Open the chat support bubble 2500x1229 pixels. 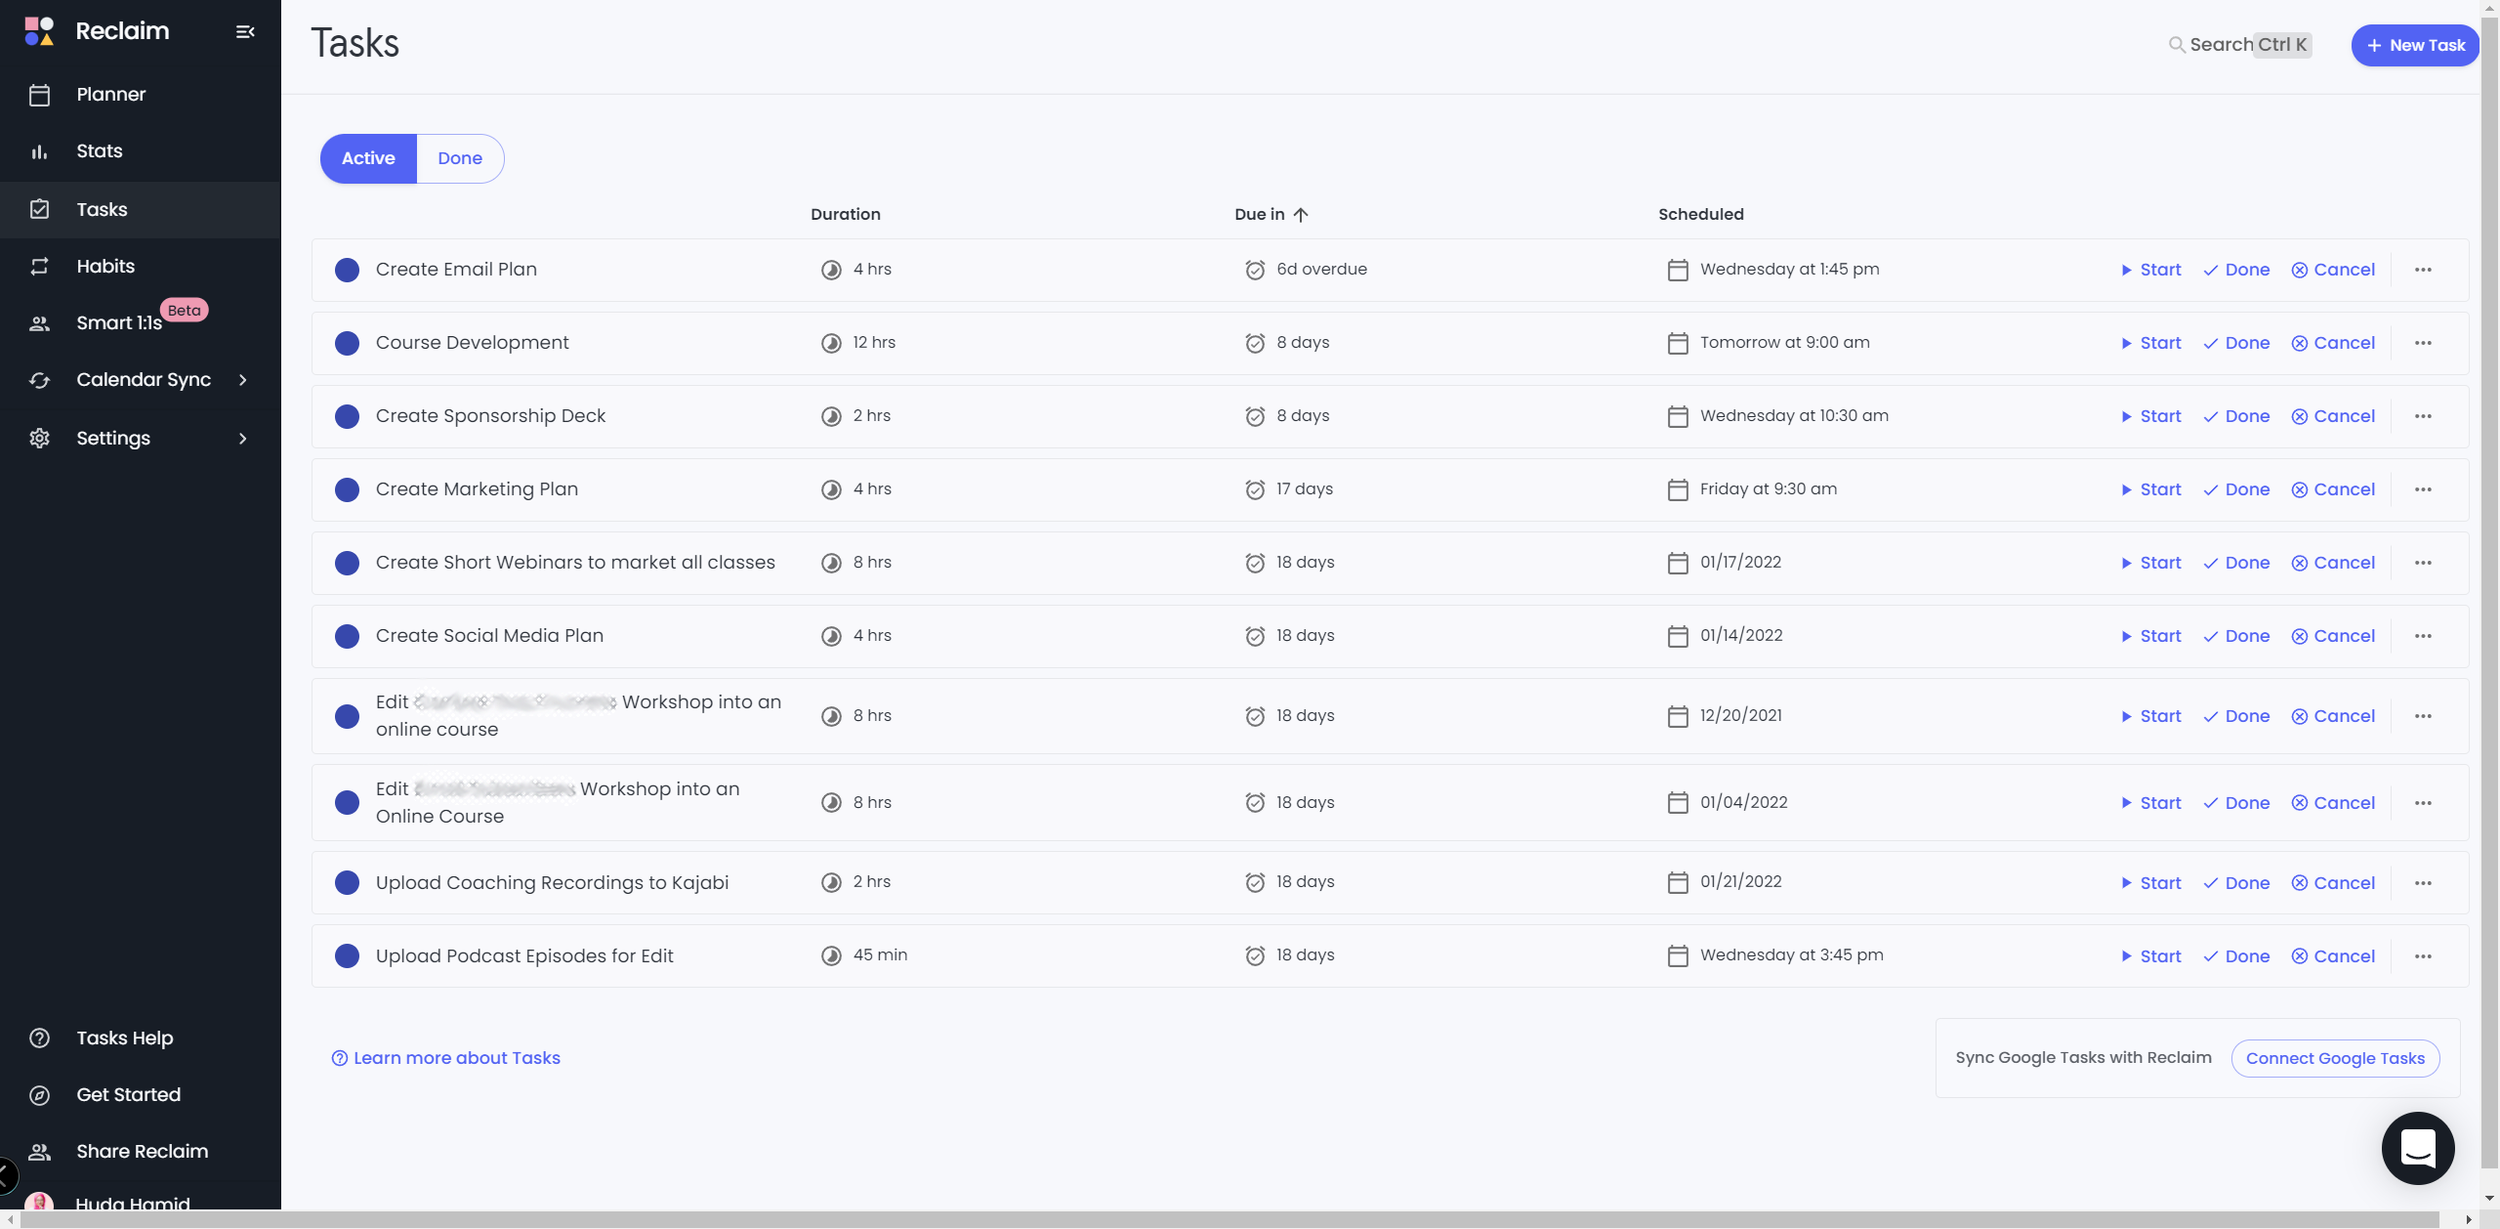click(2417, 1148)
